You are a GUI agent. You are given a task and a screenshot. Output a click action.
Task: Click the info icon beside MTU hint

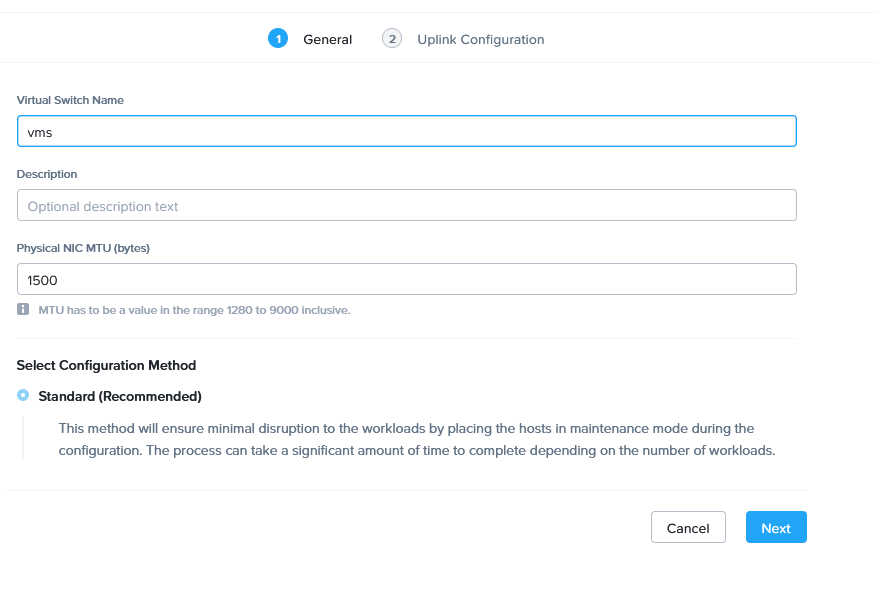[x=23, y=310]
